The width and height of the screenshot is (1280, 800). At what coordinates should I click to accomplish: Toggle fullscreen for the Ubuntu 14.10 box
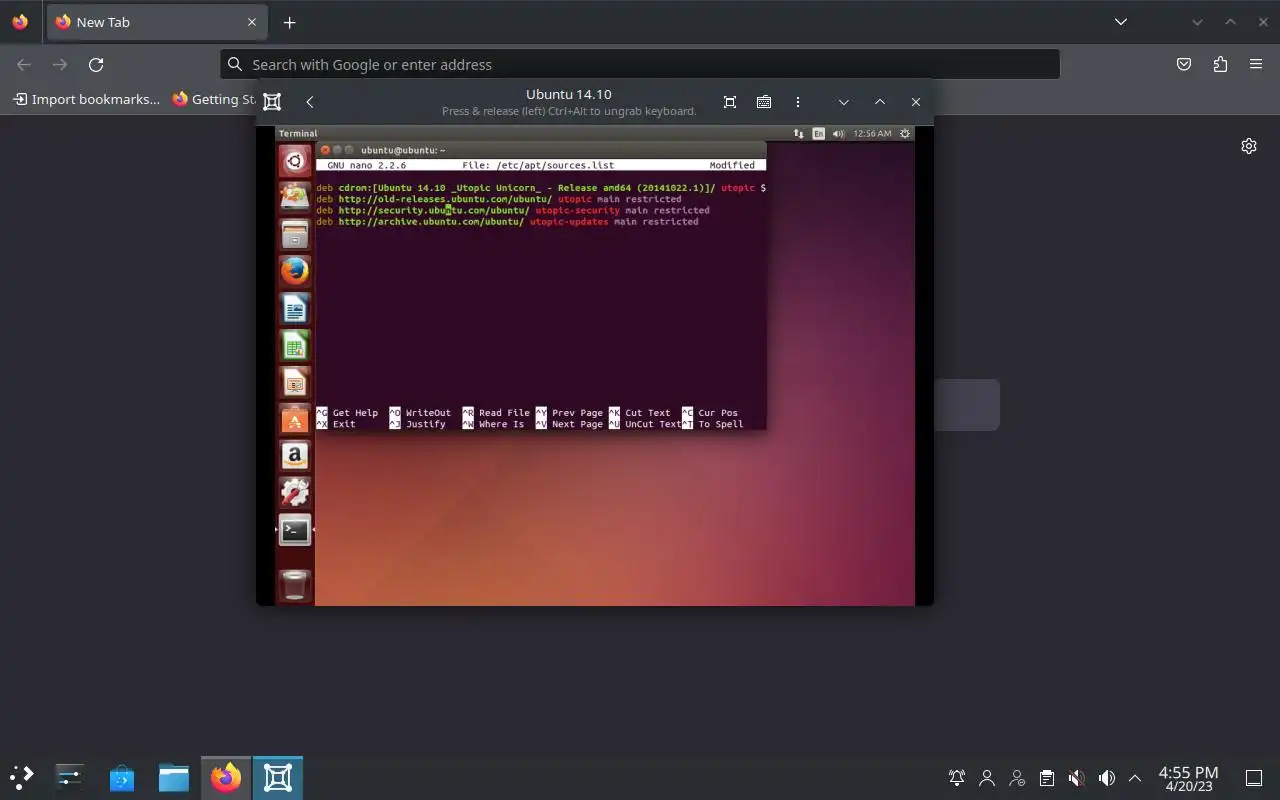[730, 101]
